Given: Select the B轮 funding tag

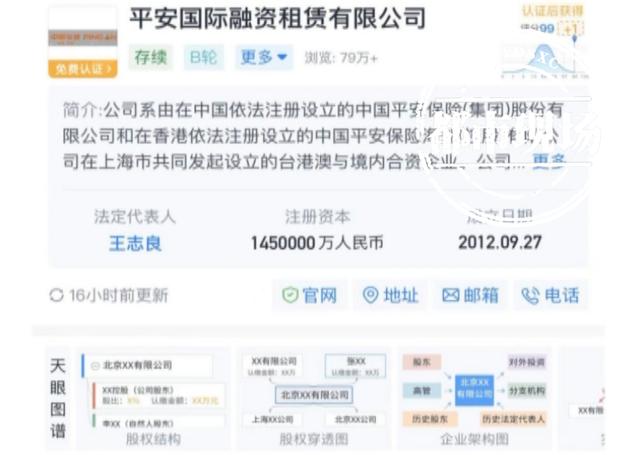Looking at the screenshot, I should (x=204, y=57).
